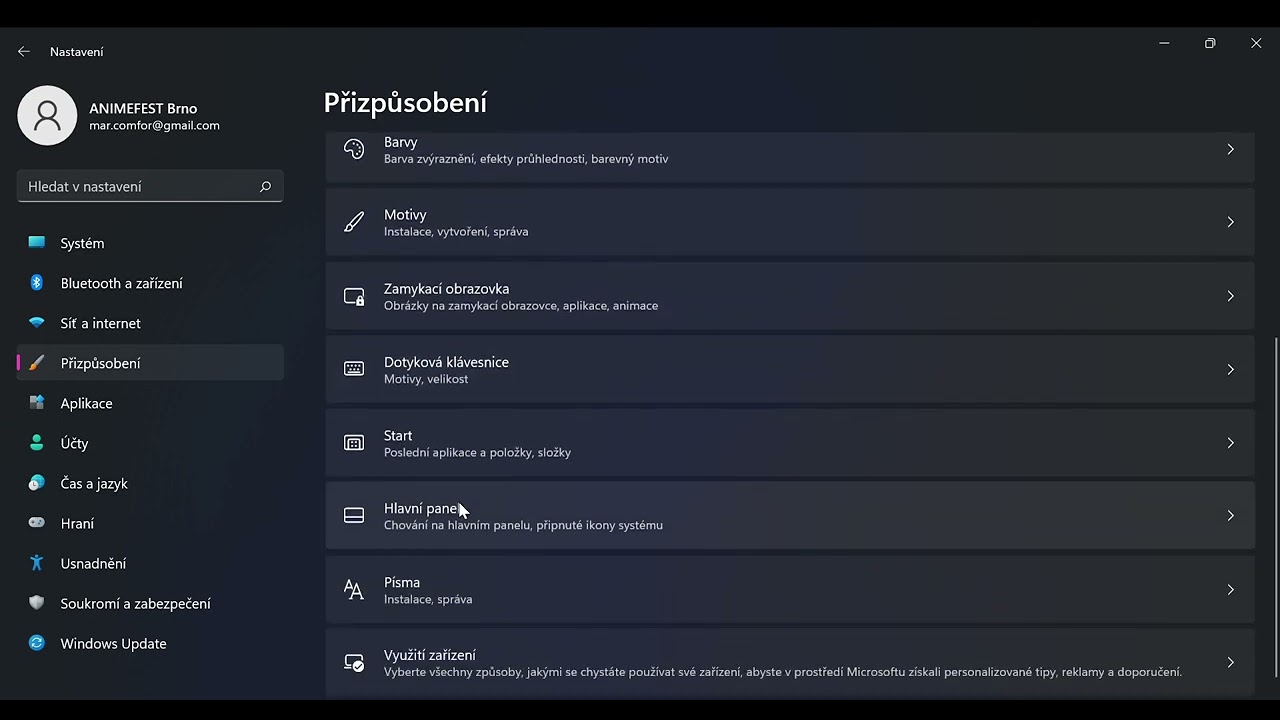Click the user profile avatar
The width and height of the screenshot is (1280, 720).
(x=47, y=115)
